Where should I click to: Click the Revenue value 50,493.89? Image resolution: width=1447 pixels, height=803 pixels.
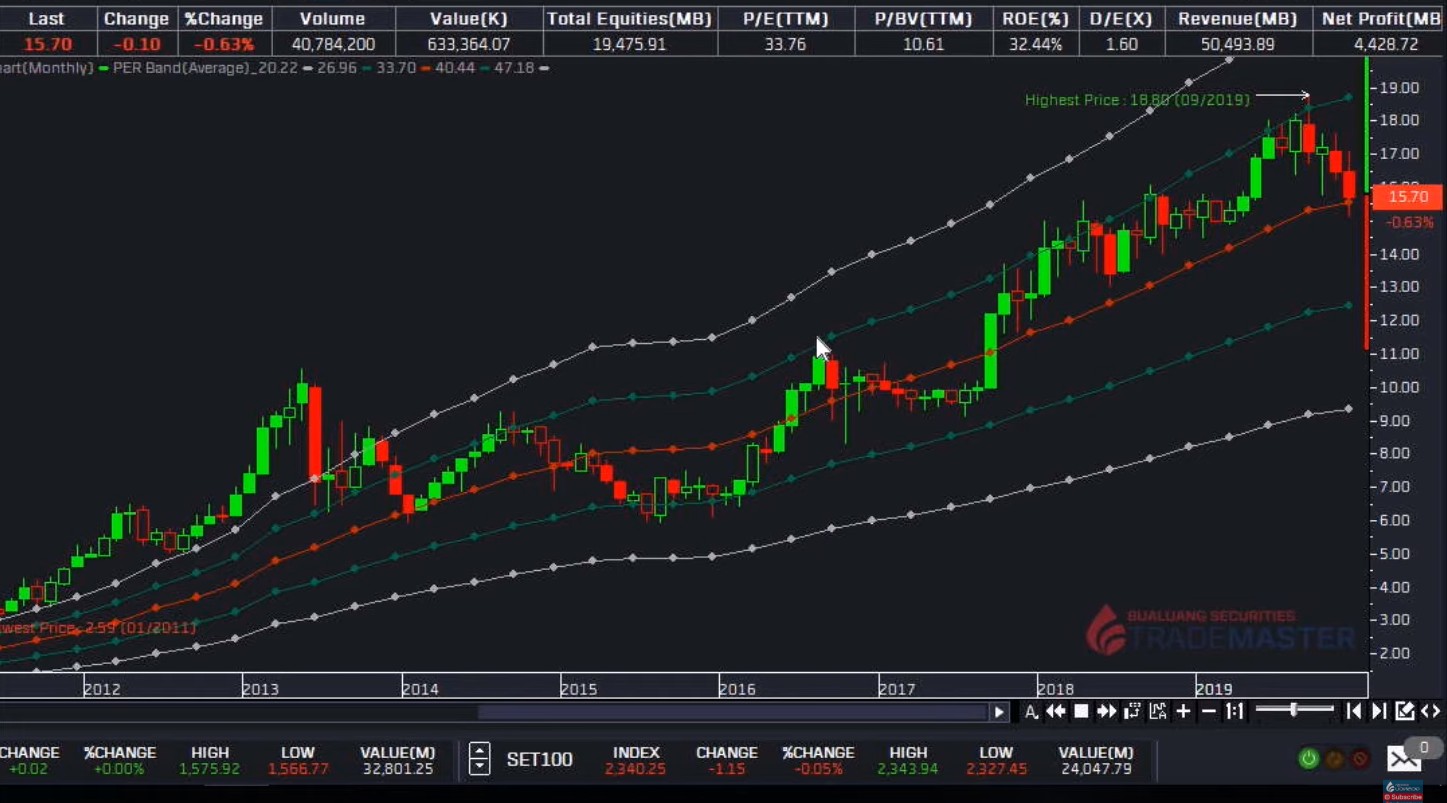click(1238, 44)
